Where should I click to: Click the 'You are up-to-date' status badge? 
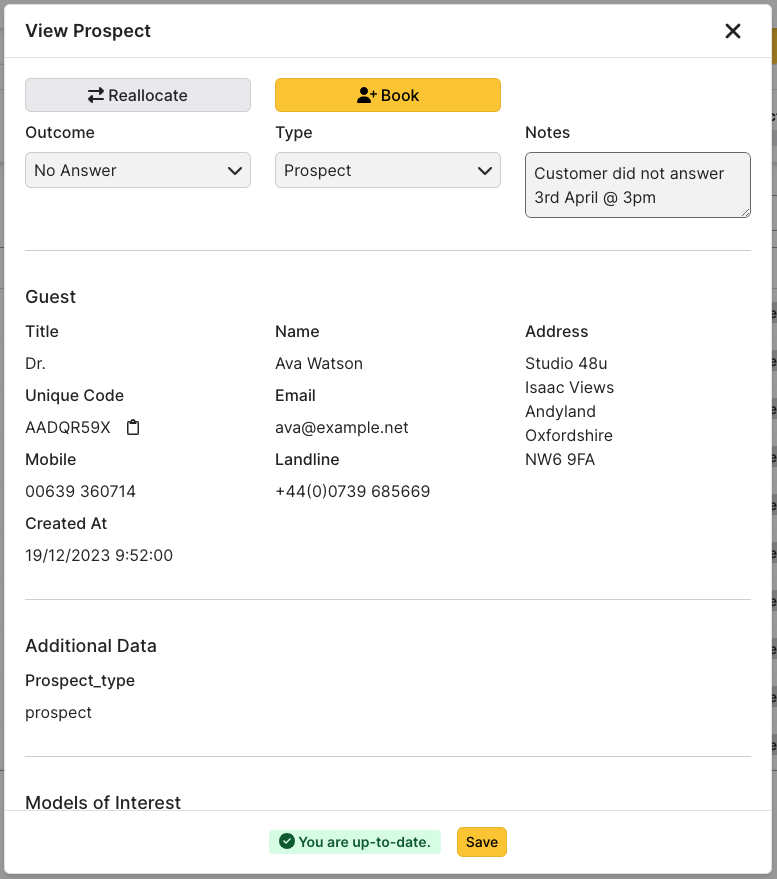(x=355, y=842)
